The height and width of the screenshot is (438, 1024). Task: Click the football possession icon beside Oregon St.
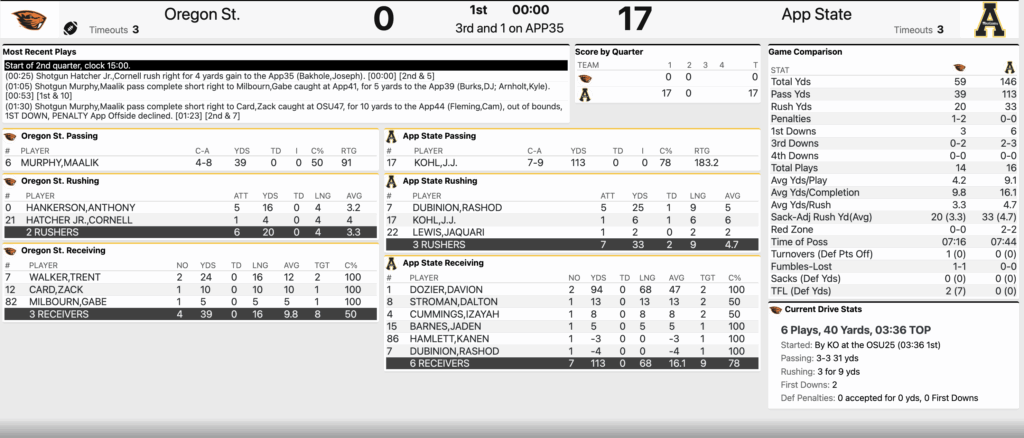(71, 28)
